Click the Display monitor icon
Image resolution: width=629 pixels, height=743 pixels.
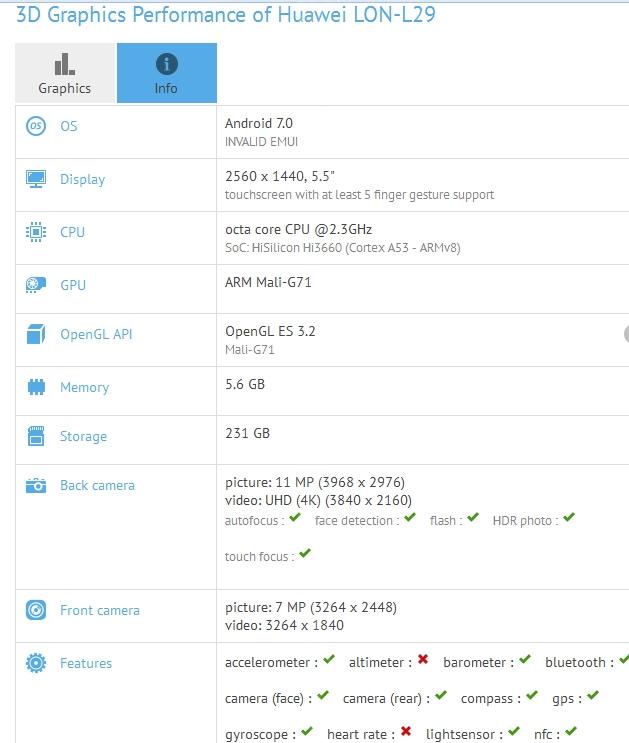36,179
